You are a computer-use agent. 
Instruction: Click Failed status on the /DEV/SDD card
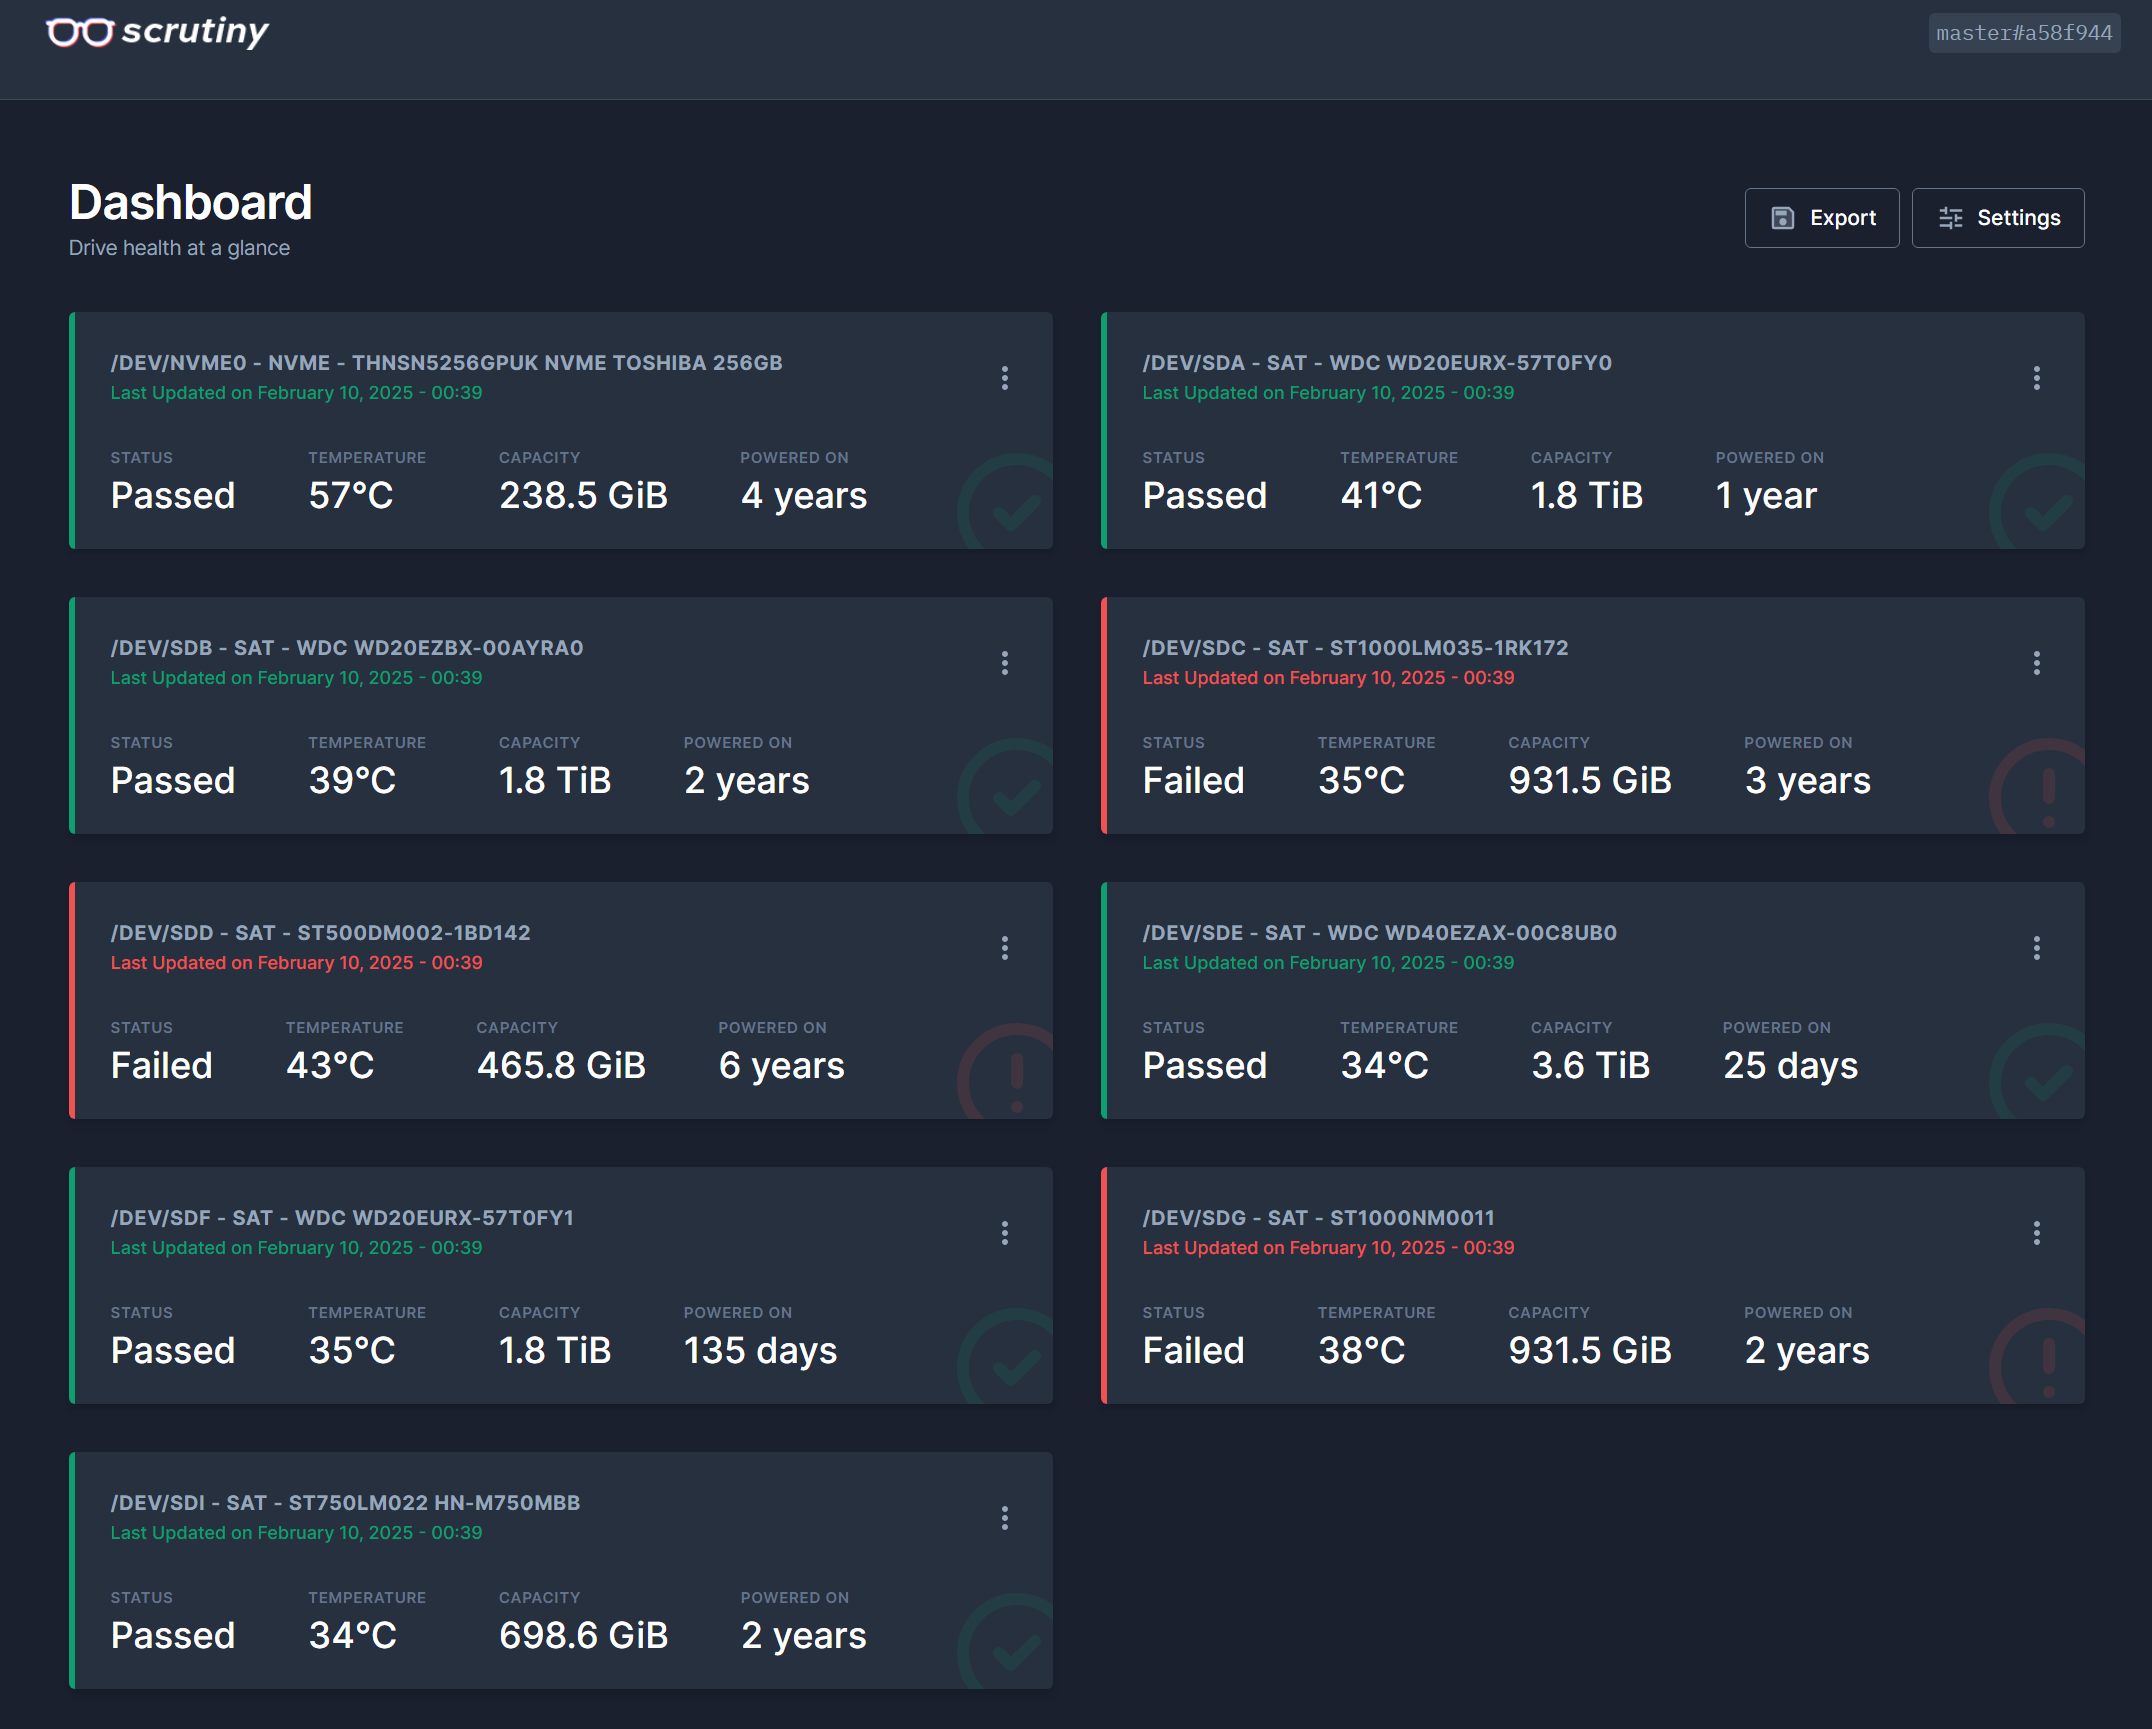tap(161, 1066)
